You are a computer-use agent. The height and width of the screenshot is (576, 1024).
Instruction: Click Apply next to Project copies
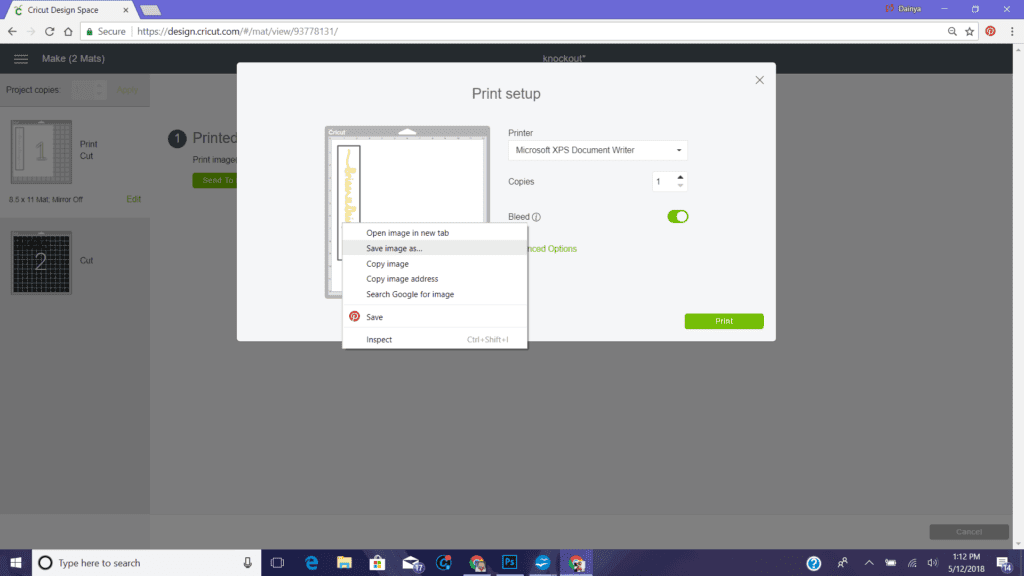pyautogui.click(x=127, y=90)
